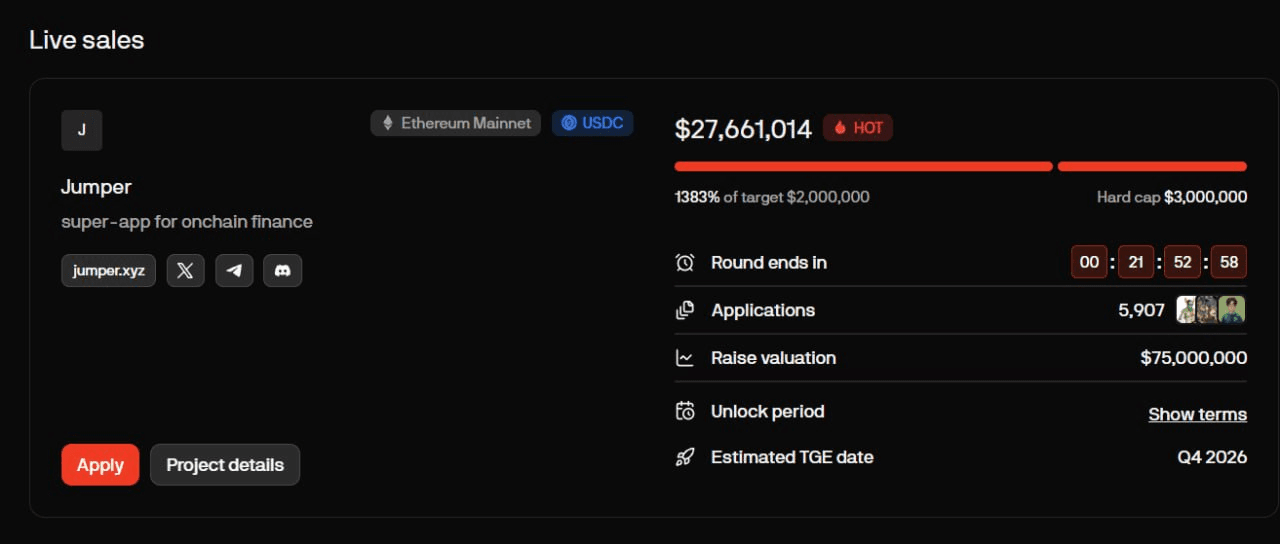Click the Unlock period label

click(x=768, y=411)
